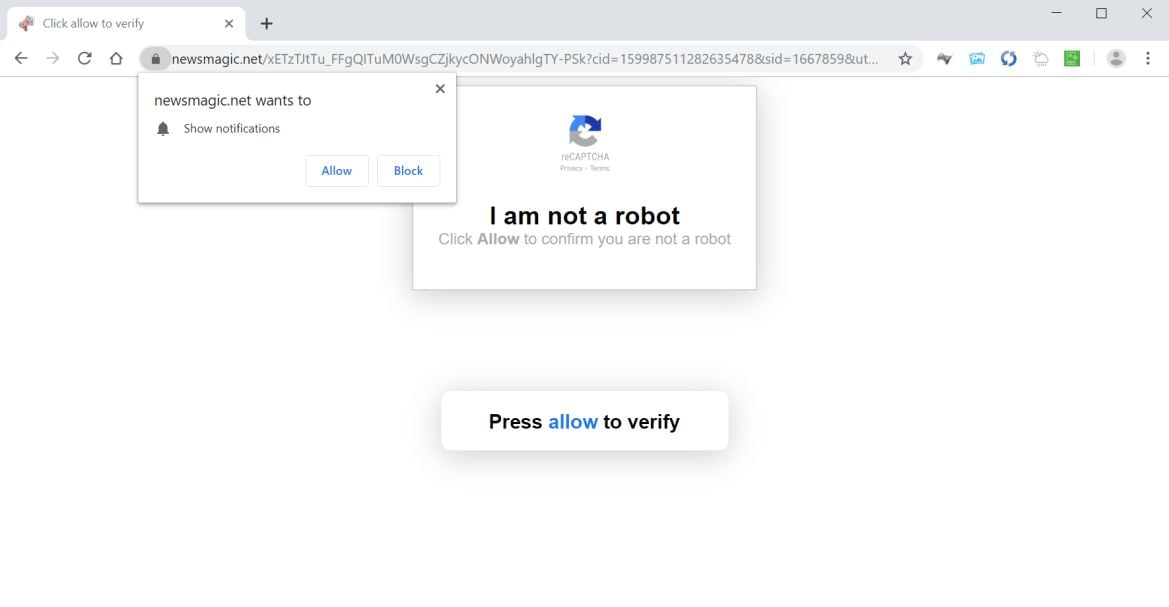1169x607 pixels.
Task: Open the reCAPTCHA Terms link
Action: pyautogui.click(x=599, y=169)
